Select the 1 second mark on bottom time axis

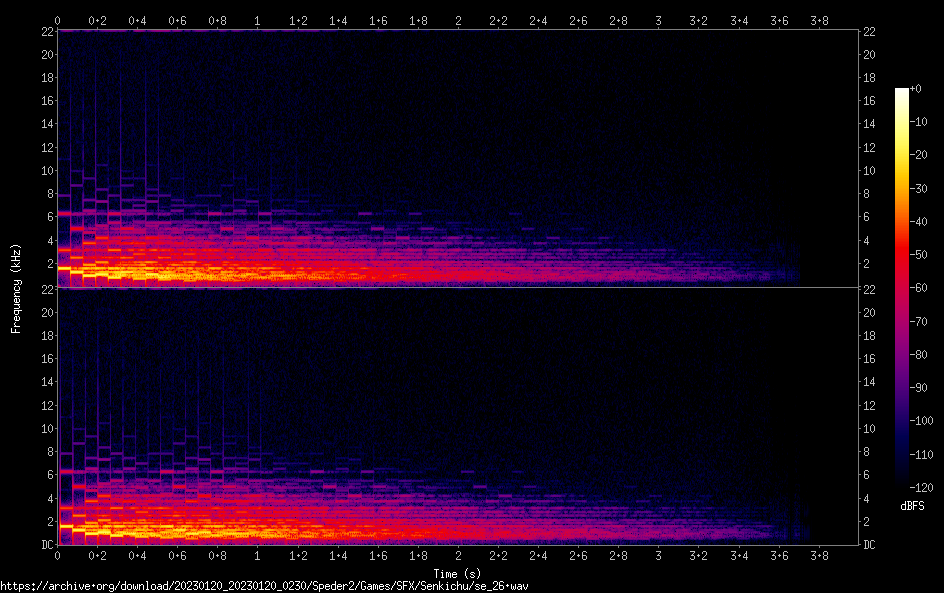(x=258, y=555)
